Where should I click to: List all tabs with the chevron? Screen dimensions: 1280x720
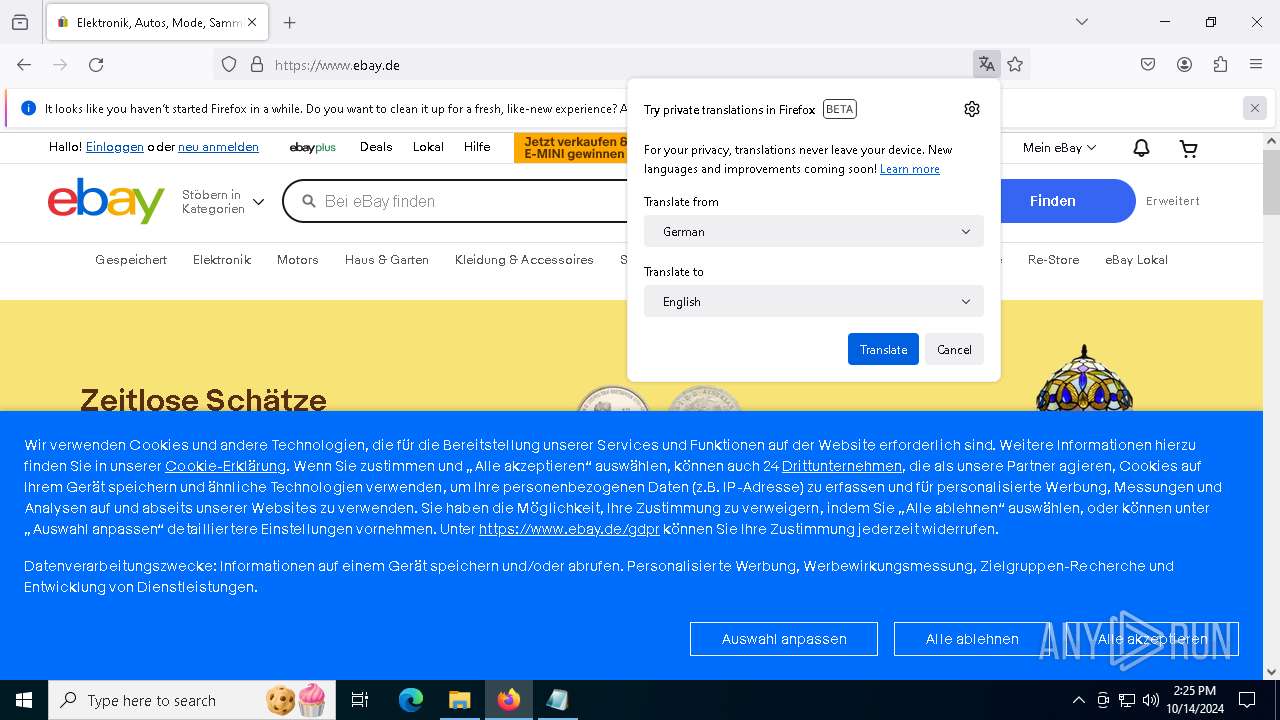[x=1082, y=22]
